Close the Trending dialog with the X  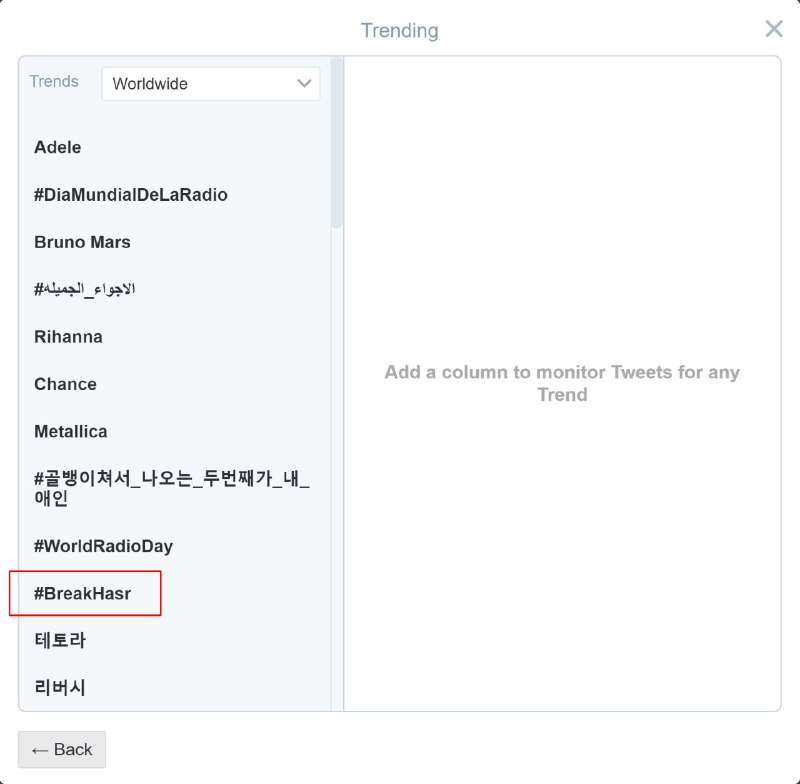774,29
